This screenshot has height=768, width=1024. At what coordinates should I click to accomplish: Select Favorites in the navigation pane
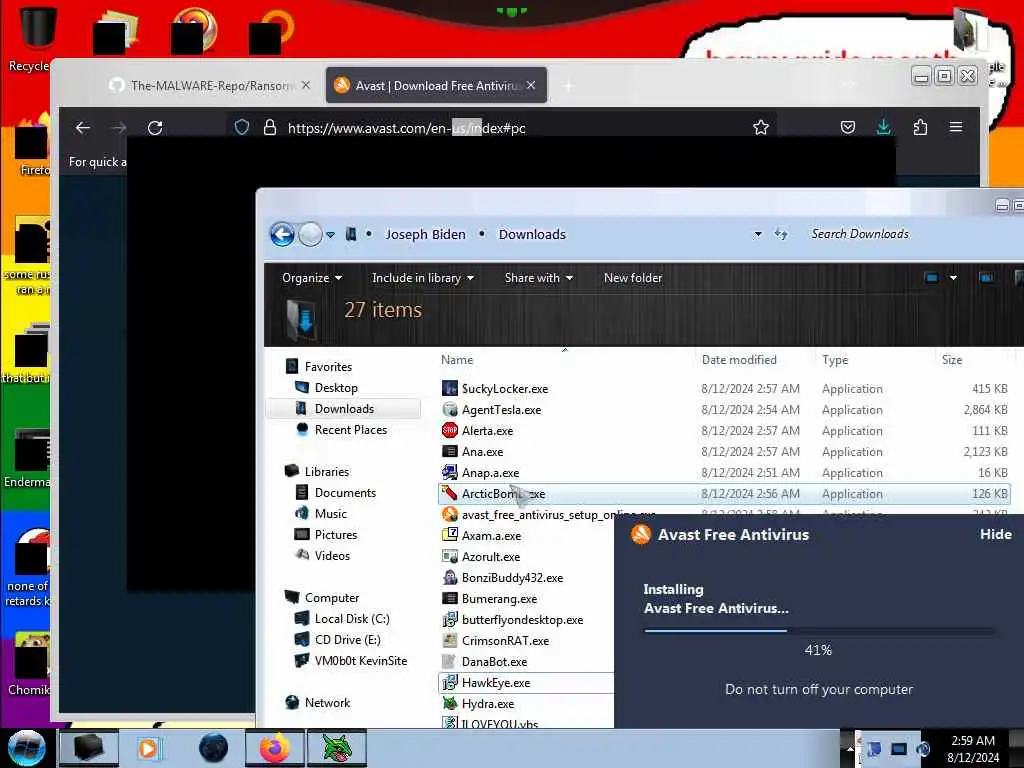point(328,367)
